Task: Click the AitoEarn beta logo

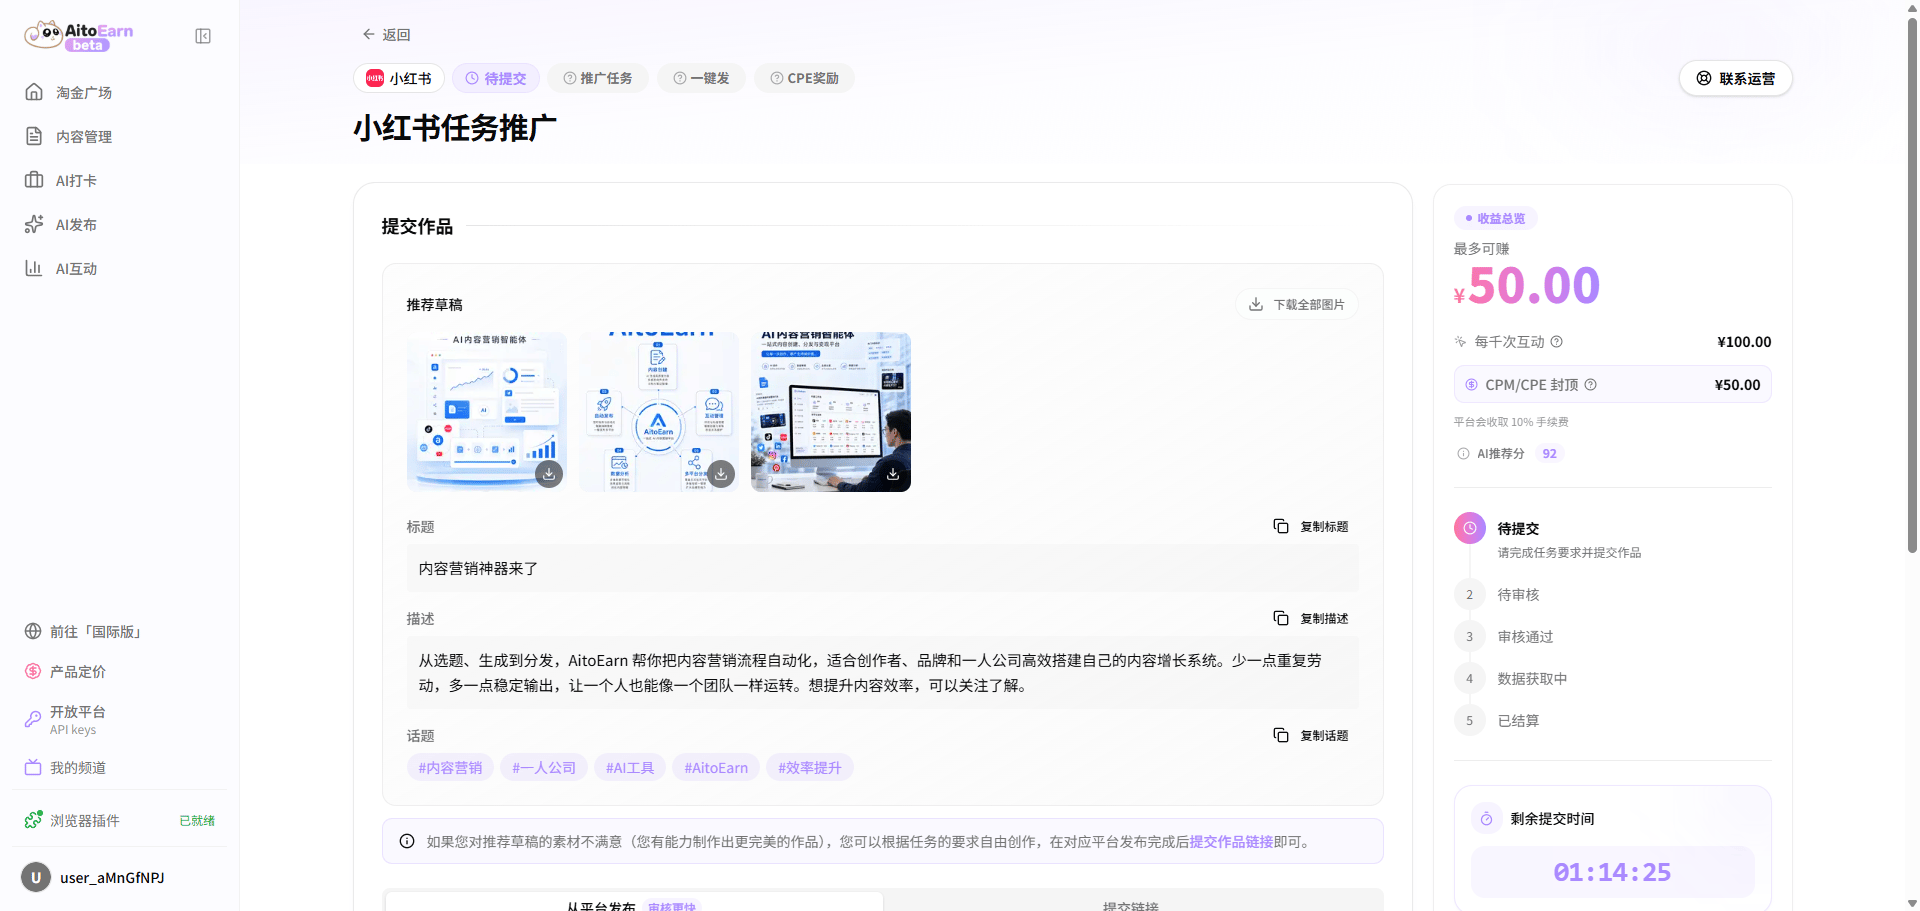Action: [79, 35]
